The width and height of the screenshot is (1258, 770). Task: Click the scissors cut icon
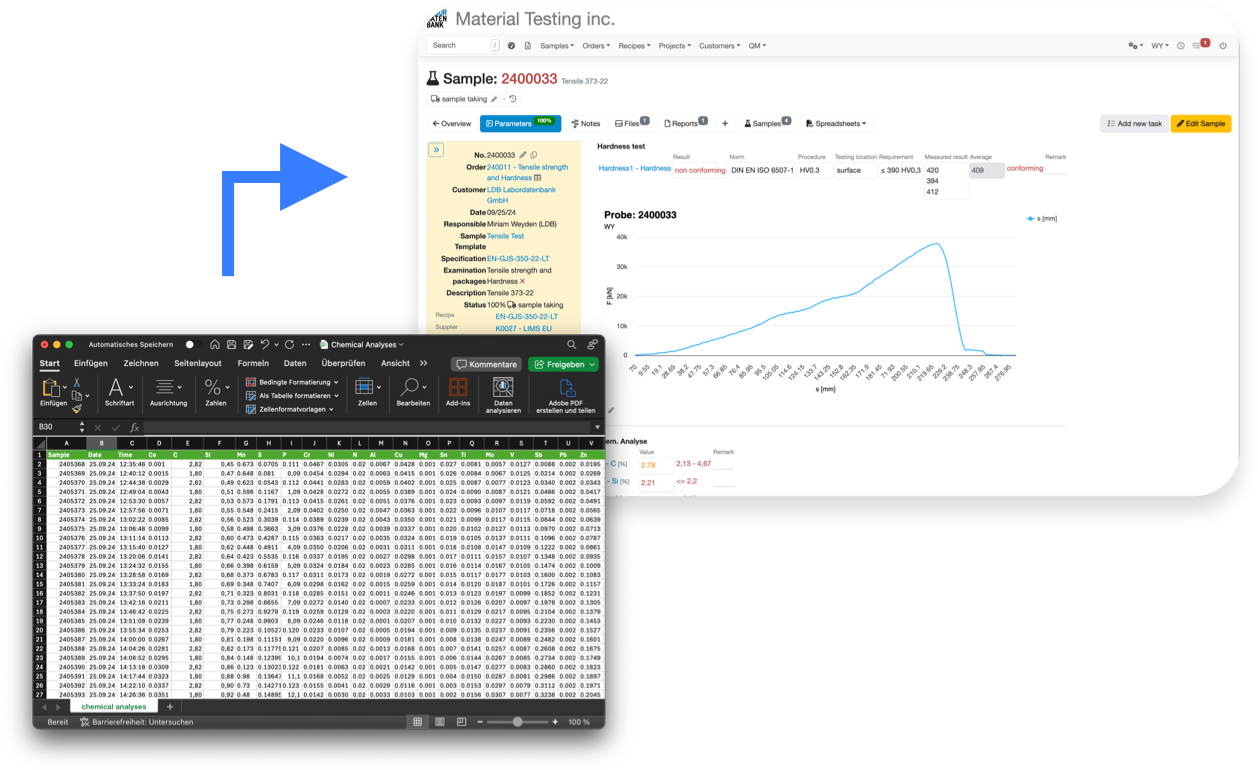[x=77, y=383]
